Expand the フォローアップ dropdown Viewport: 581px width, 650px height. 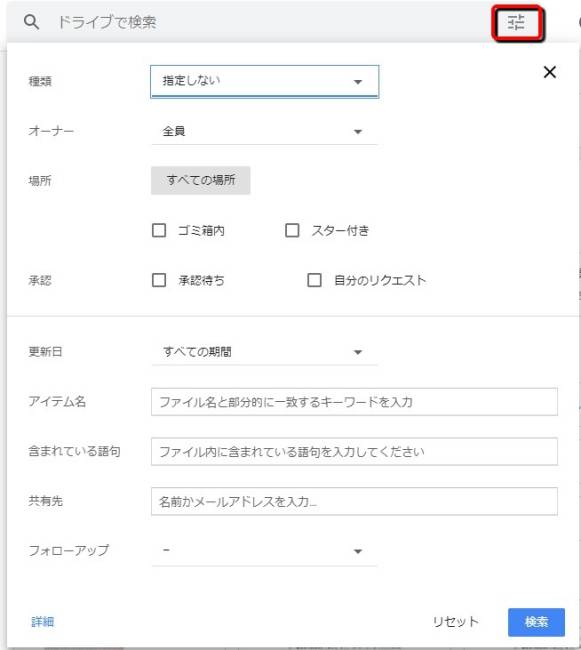click(x=264, y=551)
